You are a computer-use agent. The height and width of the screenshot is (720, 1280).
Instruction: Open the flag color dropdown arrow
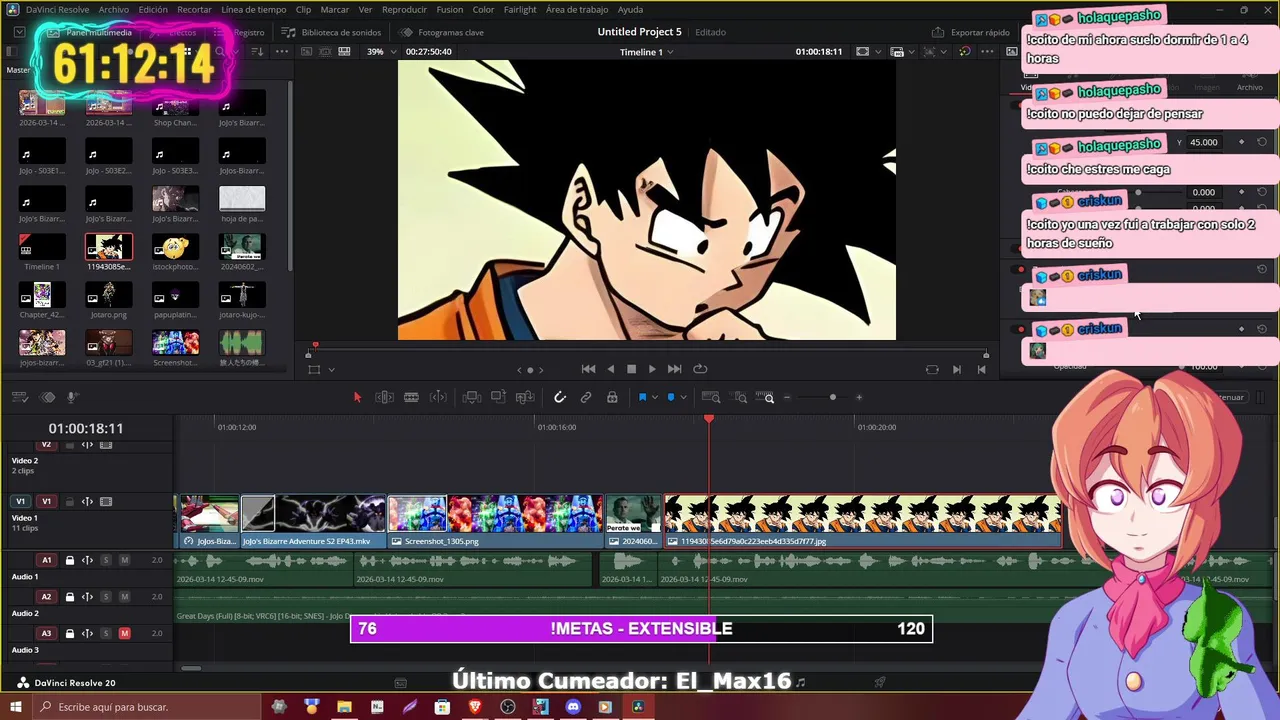pos(654,398)
